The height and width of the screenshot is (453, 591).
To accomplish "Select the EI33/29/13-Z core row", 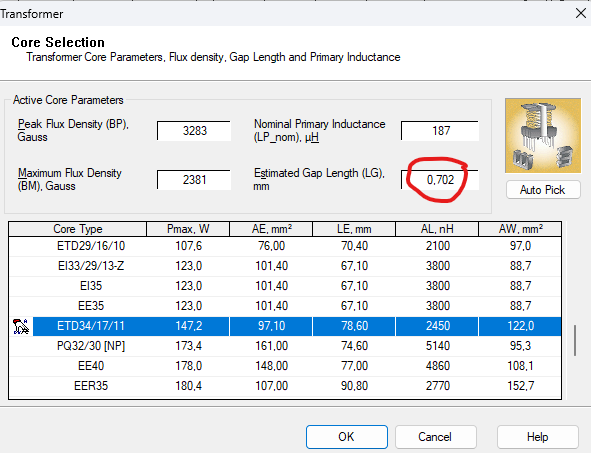I will click(x=285, y=266).
